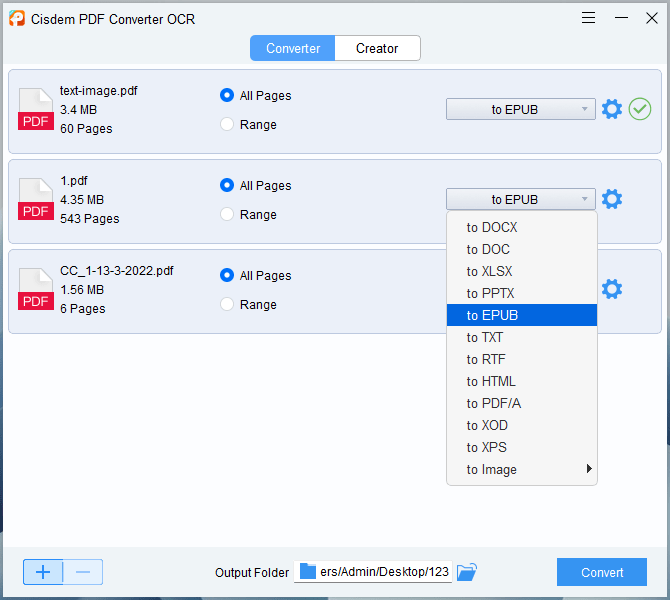
Task: Expand format dropdown for text-image.pdf
Action: click(x=520, y=110)
